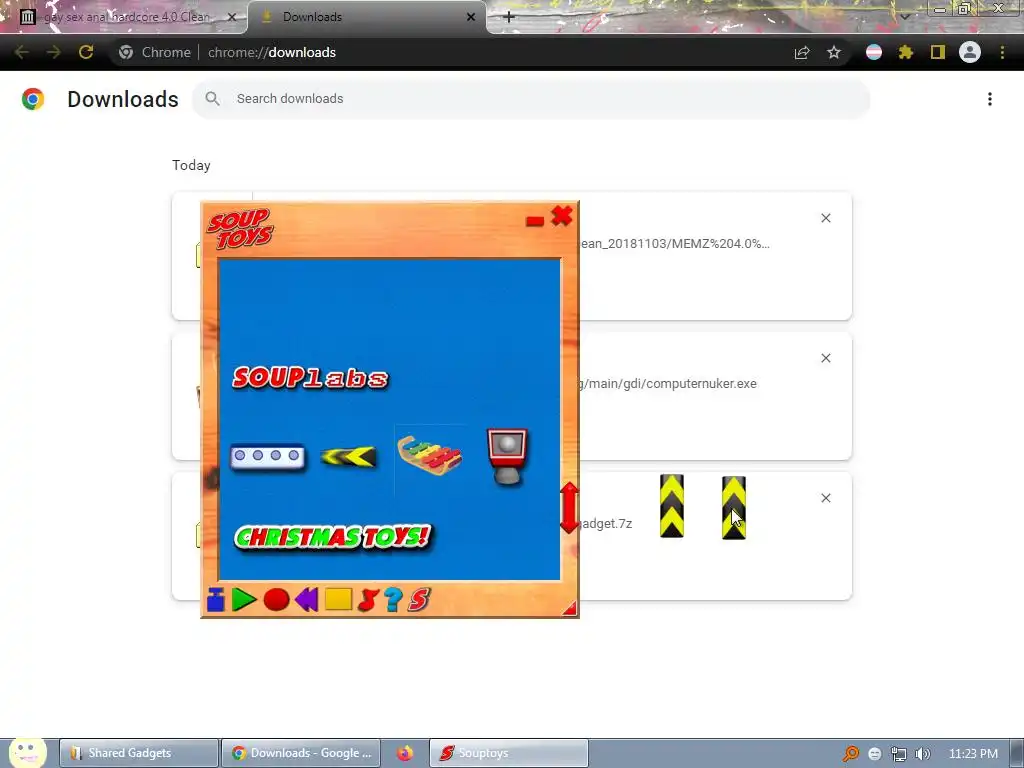Click the red music note icon in Souptoys
1024x768 pixels.
[x=368, y=600]
